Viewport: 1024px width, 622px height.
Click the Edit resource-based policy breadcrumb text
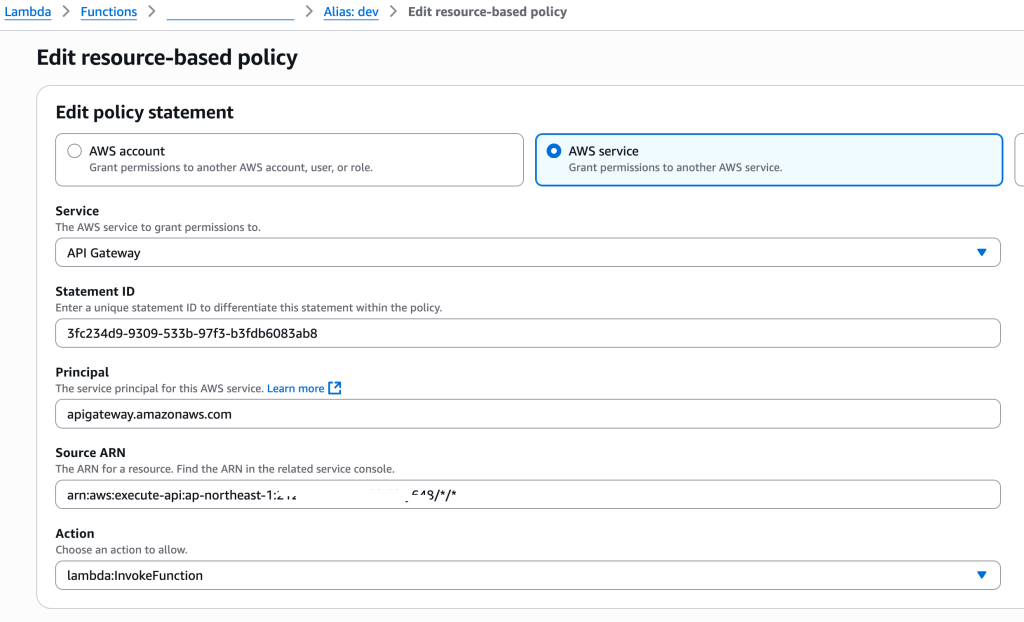point(487,12)
